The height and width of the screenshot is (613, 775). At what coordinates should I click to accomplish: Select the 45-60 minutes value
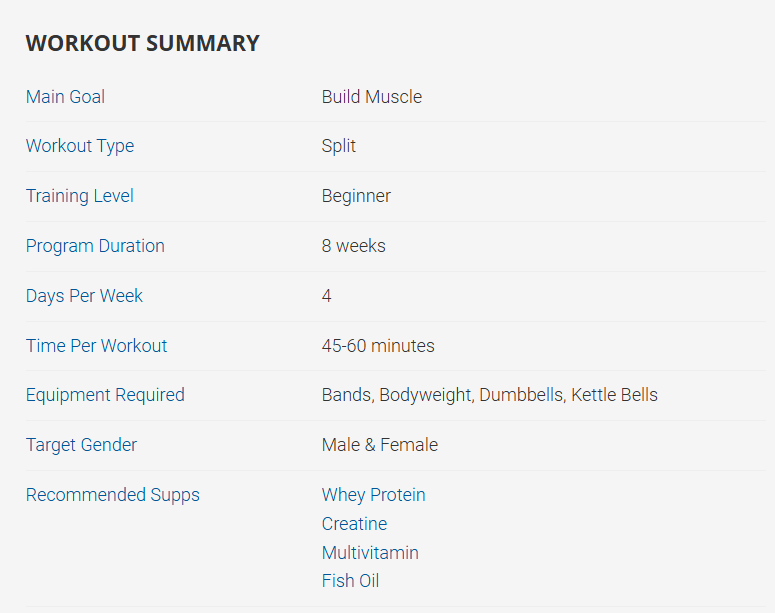coord(378,346)
